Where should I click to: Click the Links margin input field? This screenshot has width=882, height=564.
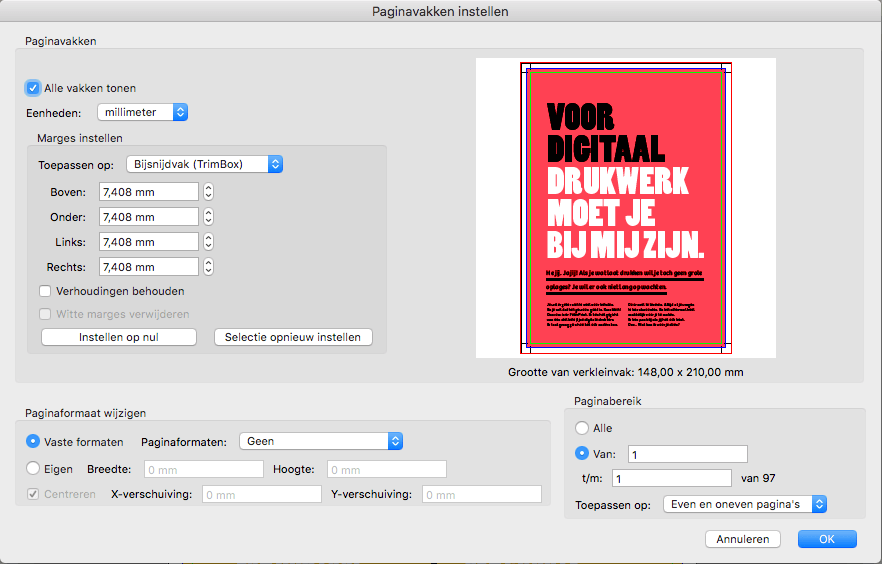tap(149, 242)
